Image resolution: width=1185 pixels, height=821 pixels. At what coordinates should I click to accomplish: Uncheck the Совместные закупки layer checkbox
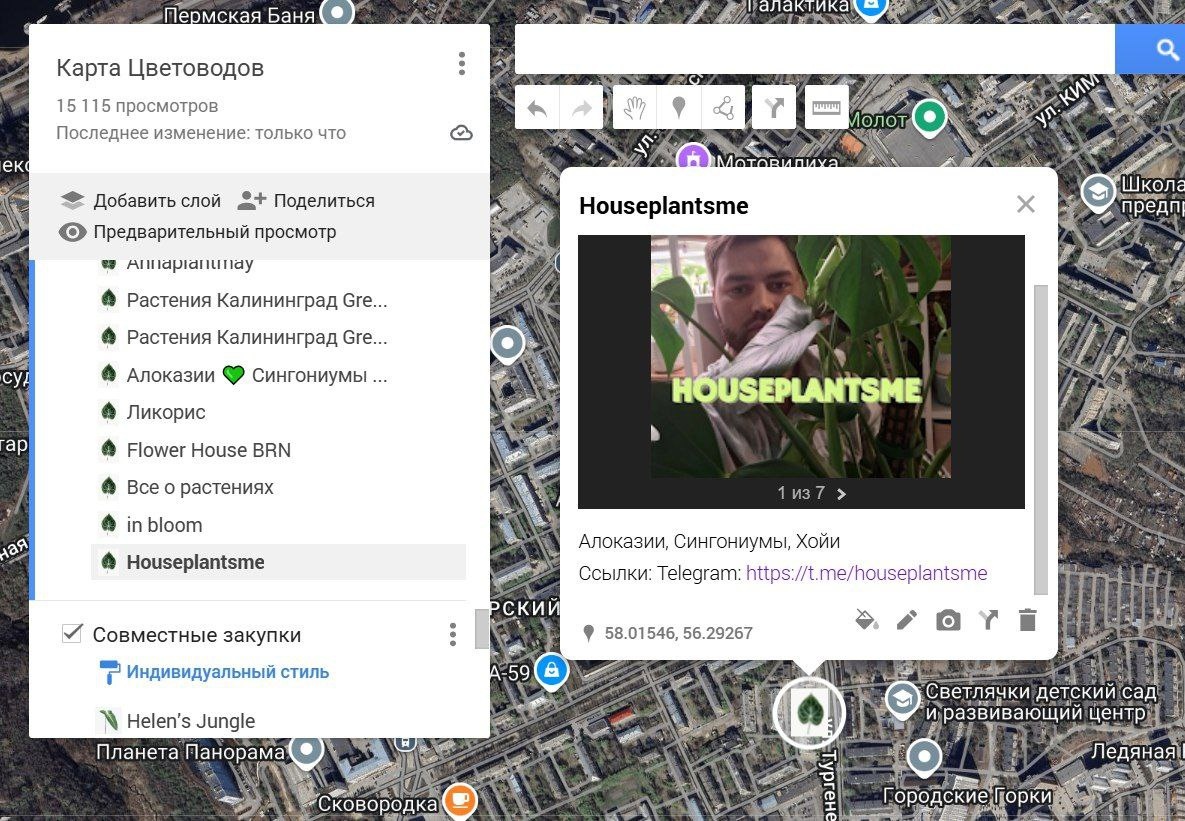click(72, 633)
